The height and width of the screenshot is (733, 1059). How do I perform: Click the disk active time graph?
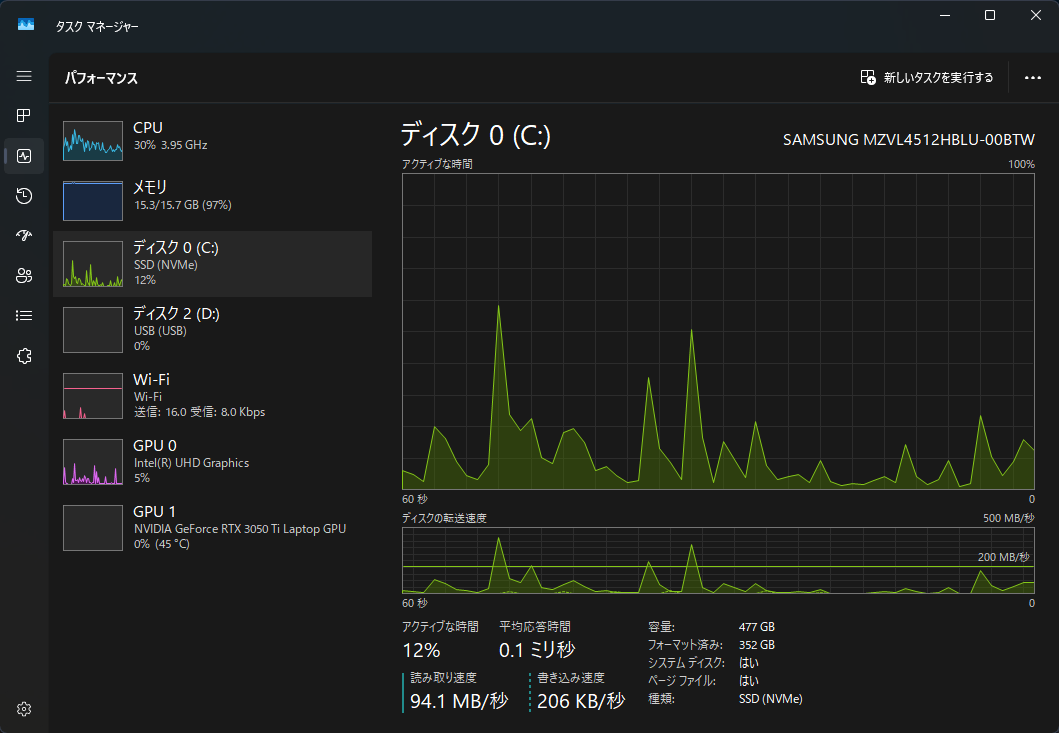click(718, 331)
